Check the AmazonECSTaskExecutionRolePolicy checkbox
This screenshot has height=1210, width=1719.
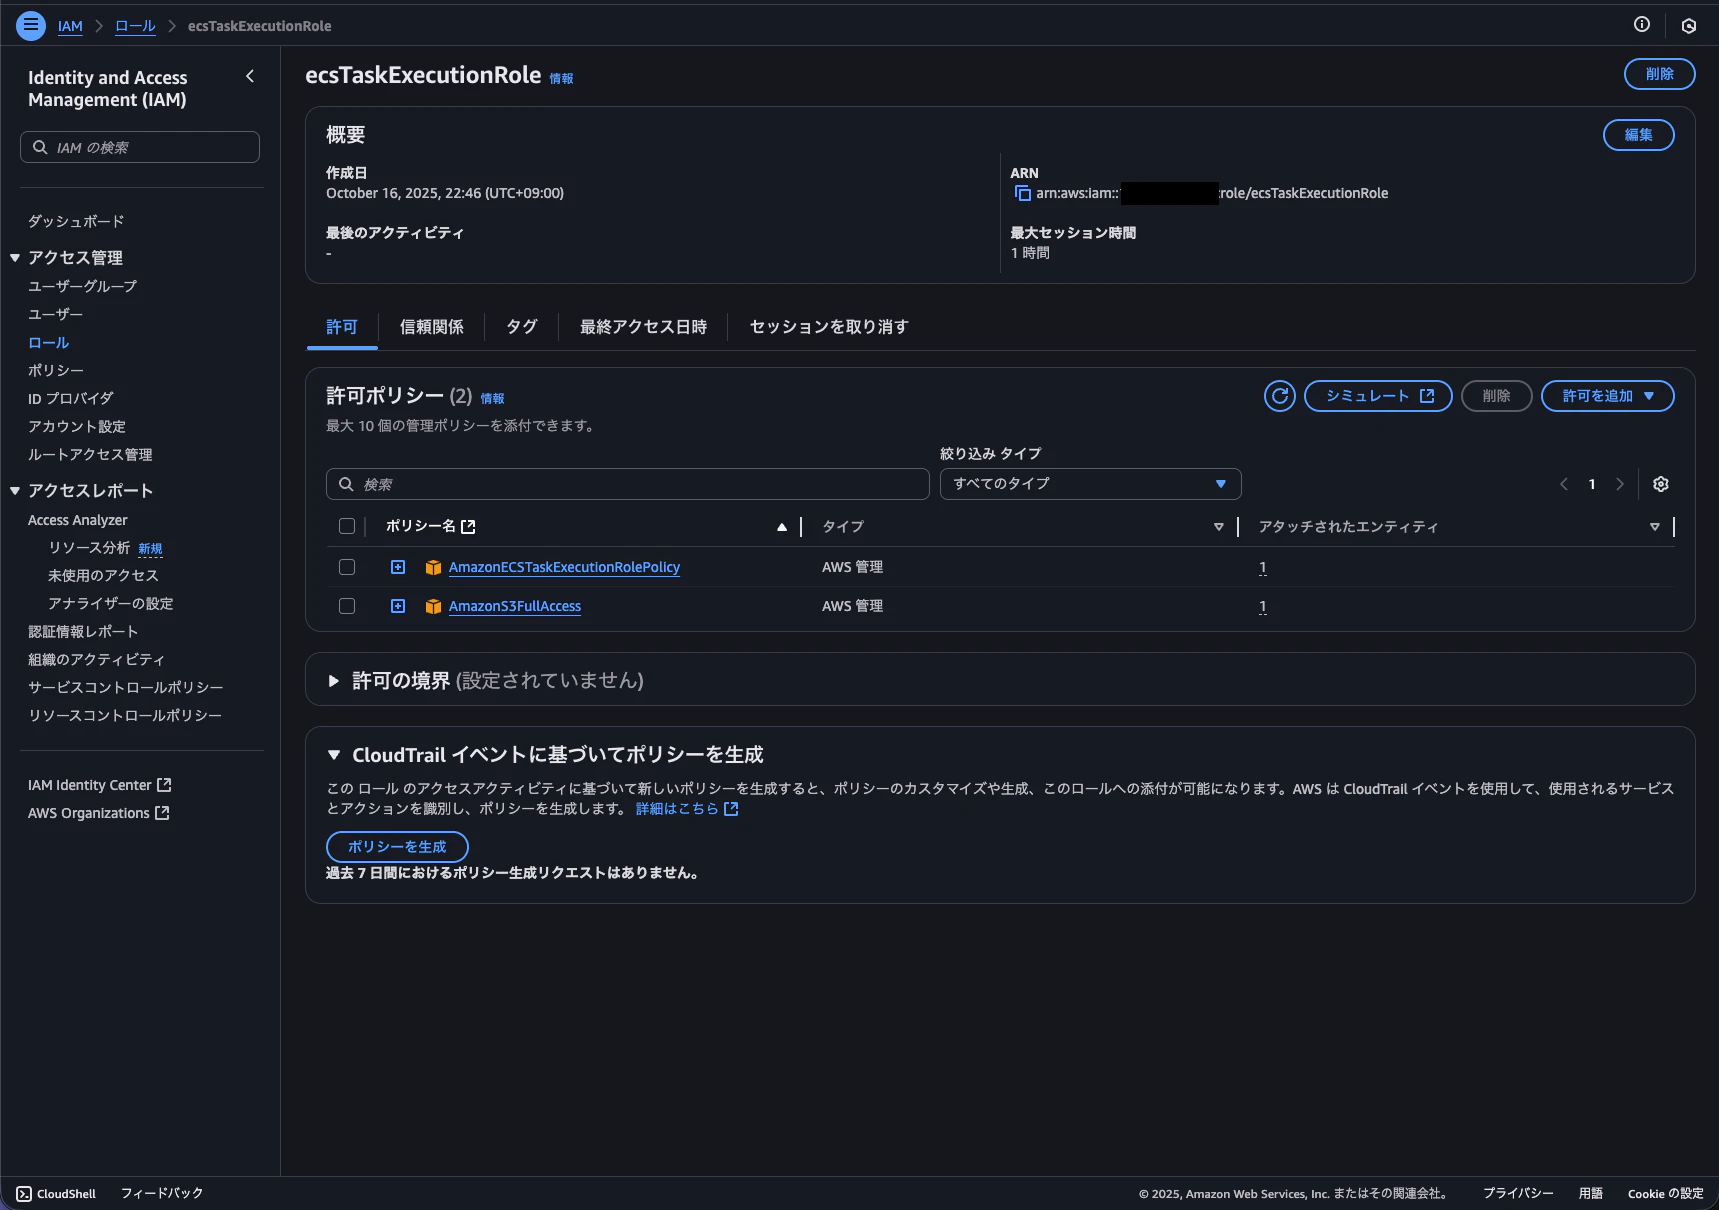(347, 567)
